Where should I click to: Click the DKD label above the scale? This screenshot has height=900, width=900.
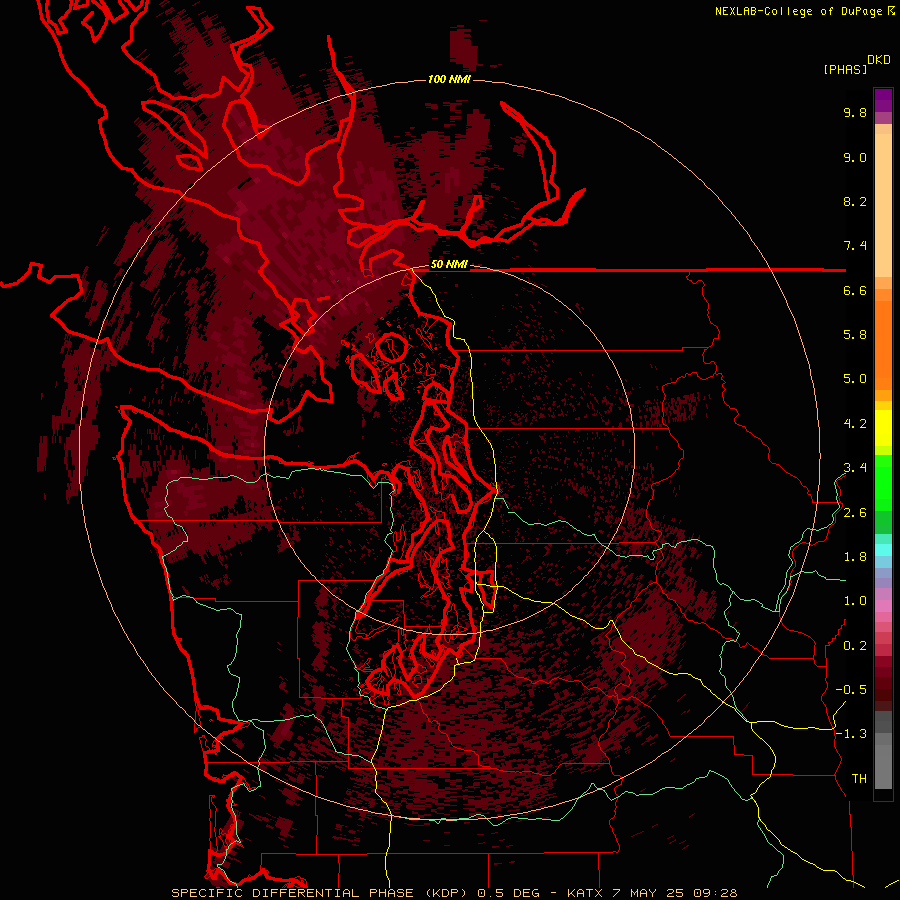pyautogui.click(x=879, y=60)
